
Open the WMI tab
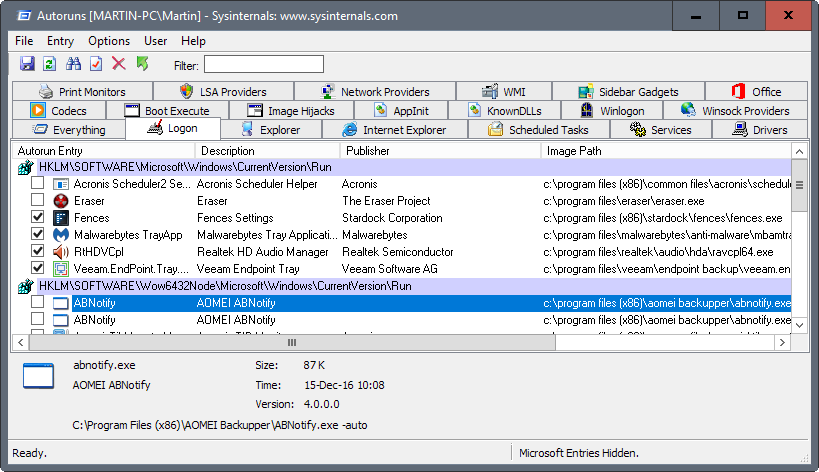(504, 92)
